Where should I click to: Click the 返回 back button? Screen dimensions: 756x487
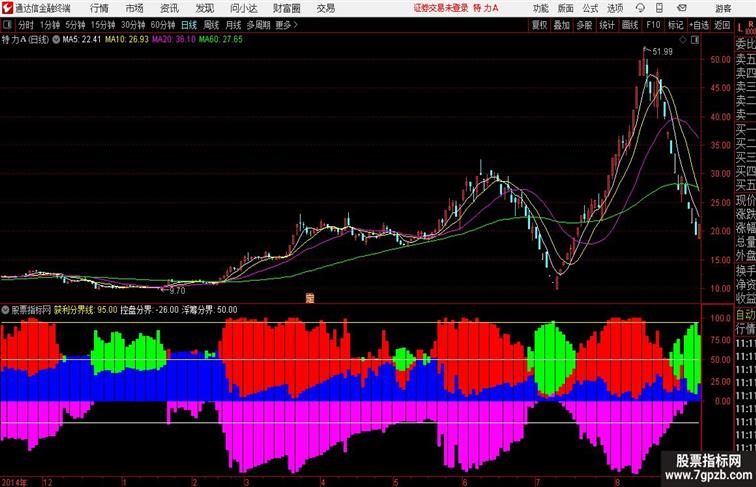click(722, 25)
